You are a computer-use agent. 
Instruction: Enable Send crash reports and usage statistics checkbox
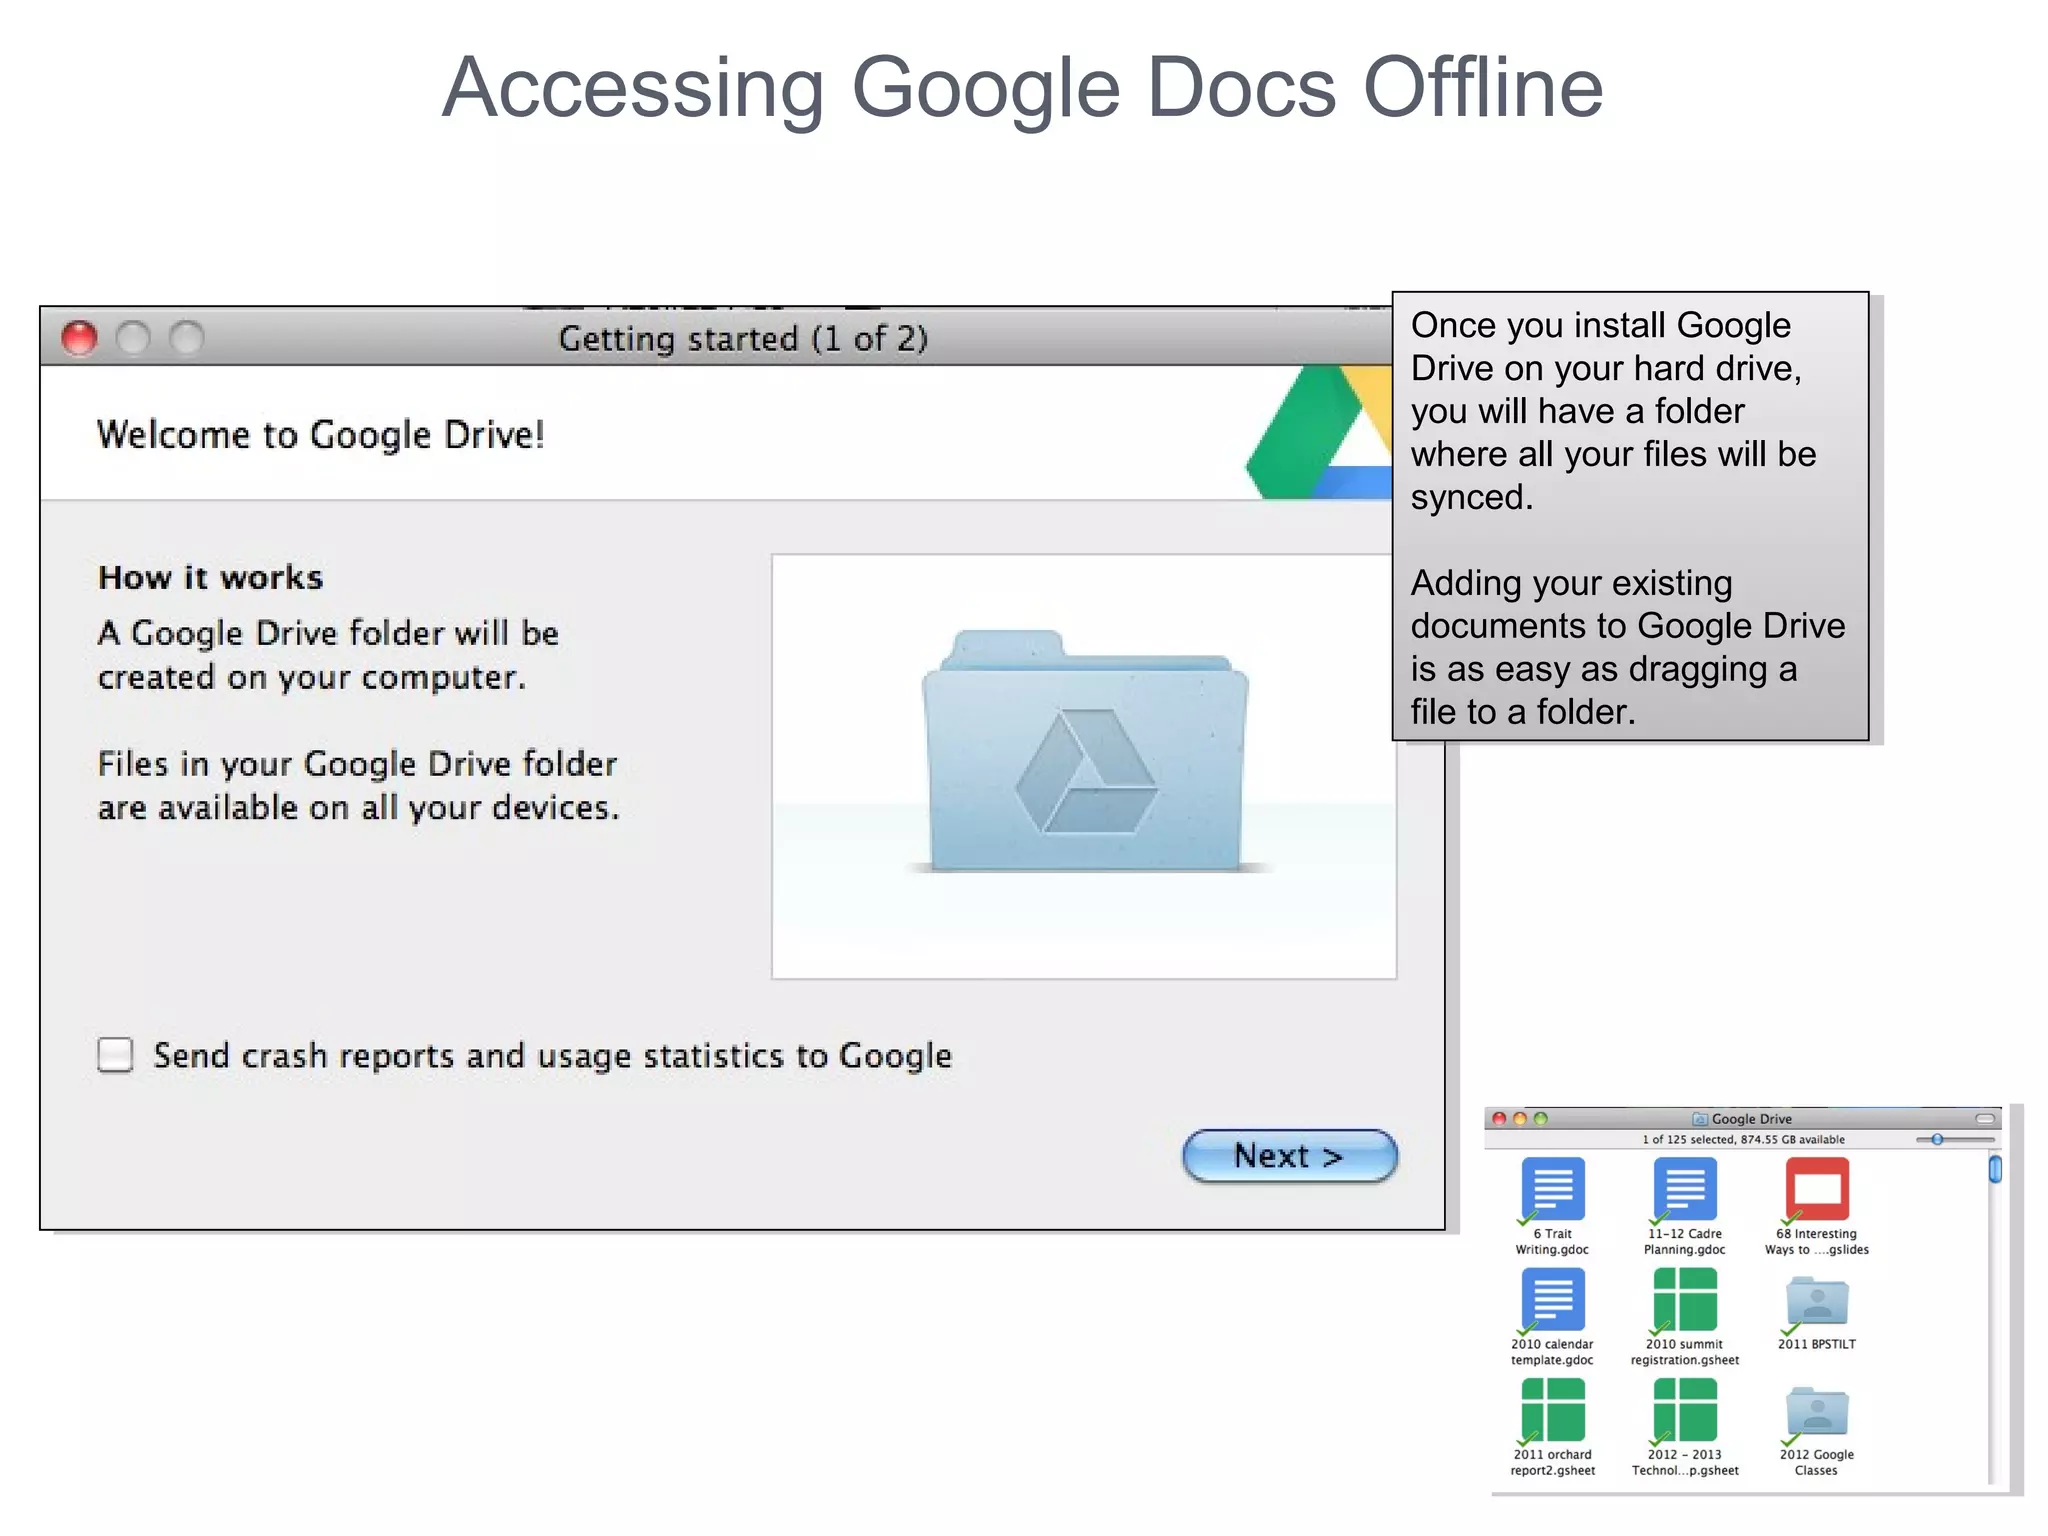115,1055
